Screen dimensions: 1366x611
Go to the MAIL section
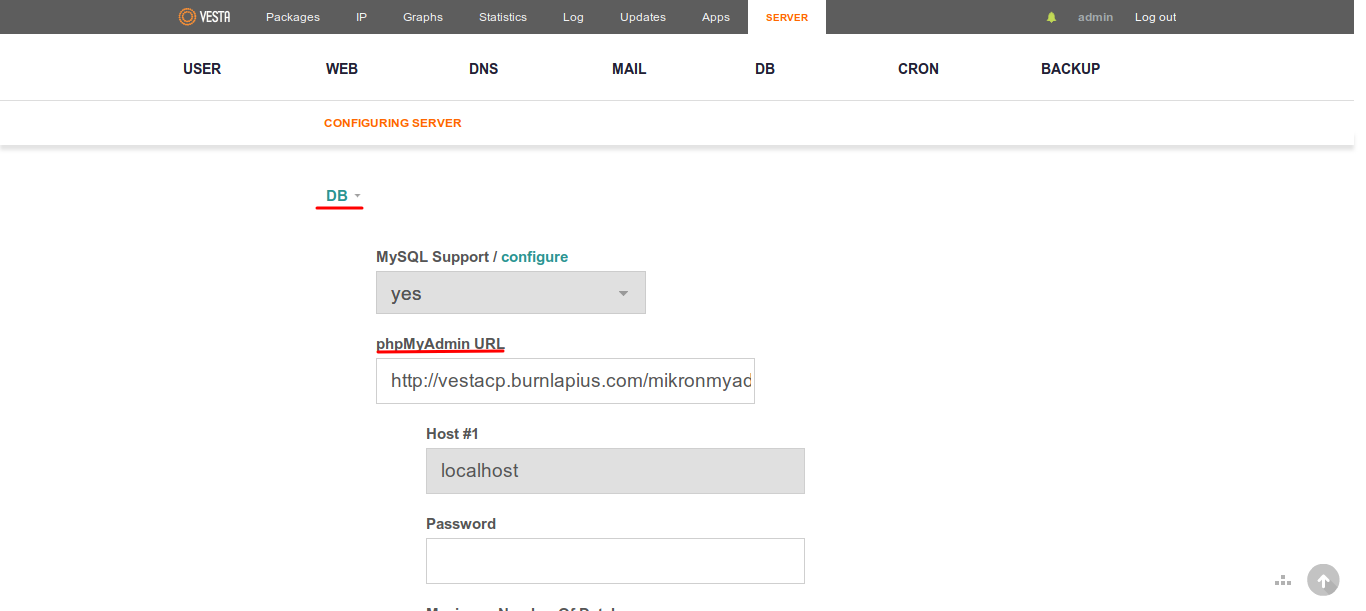629,69
